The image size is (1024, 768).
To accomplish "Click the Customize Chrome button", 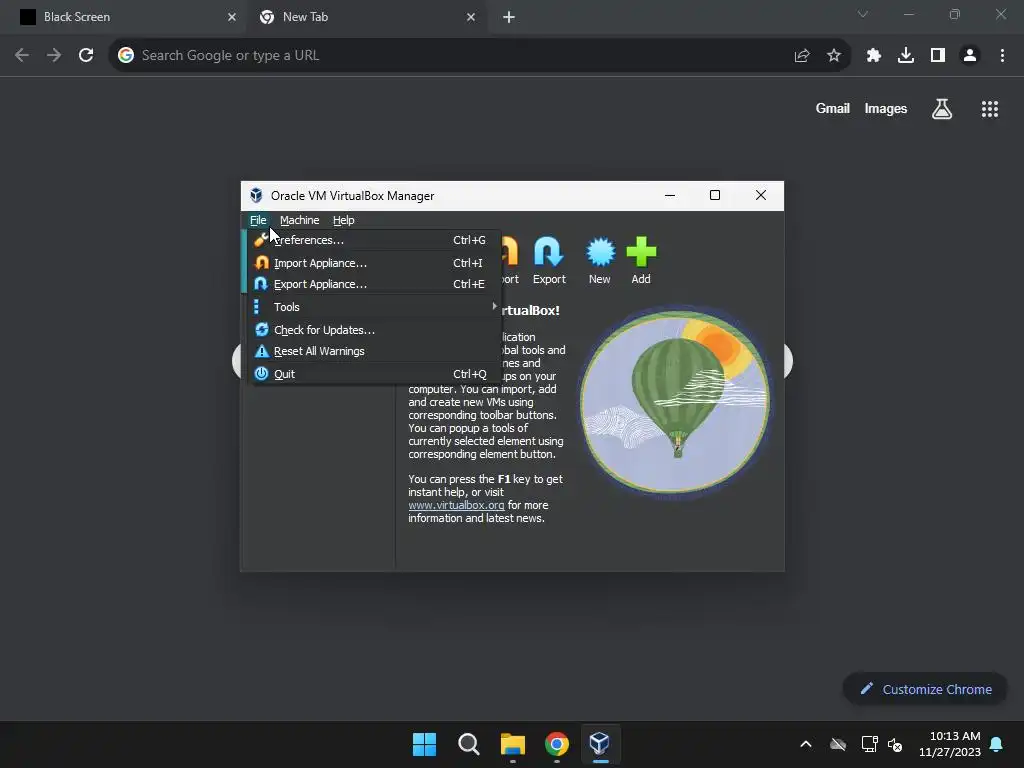I will click(925, 689).
